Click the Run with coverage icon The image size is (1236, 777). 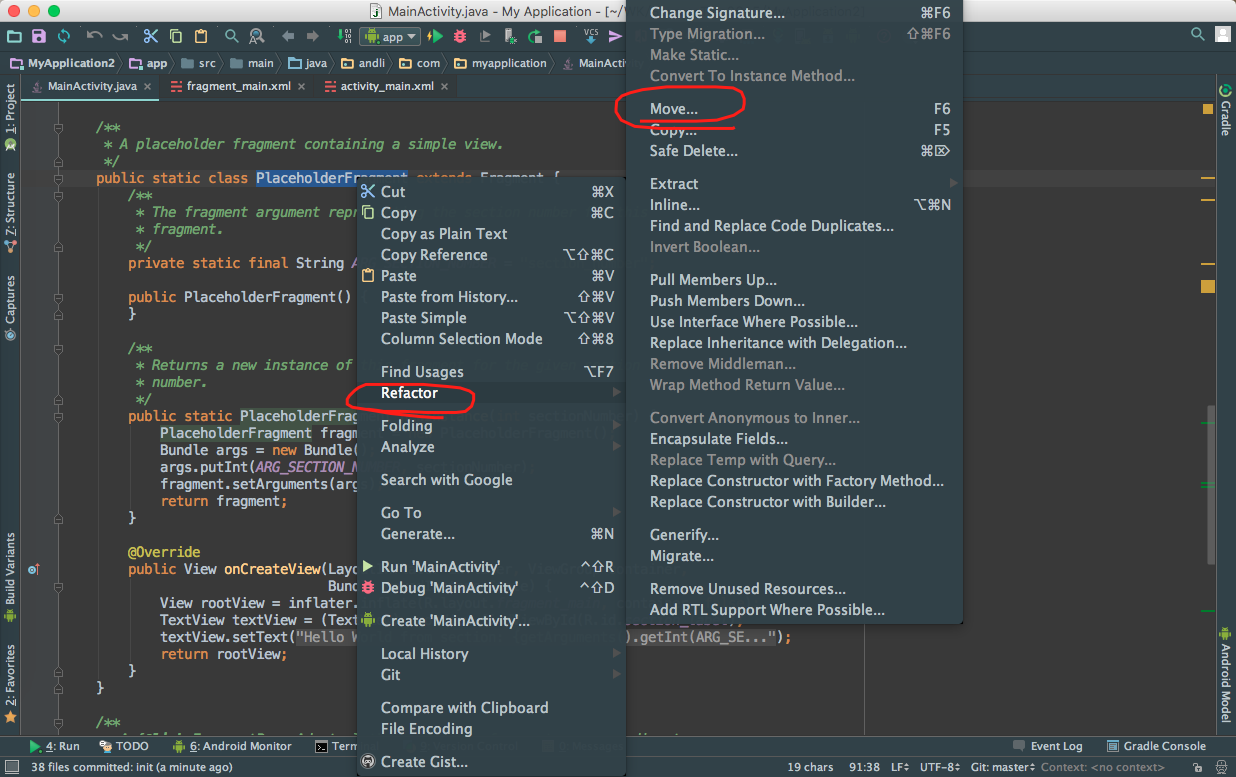[485, 36]
